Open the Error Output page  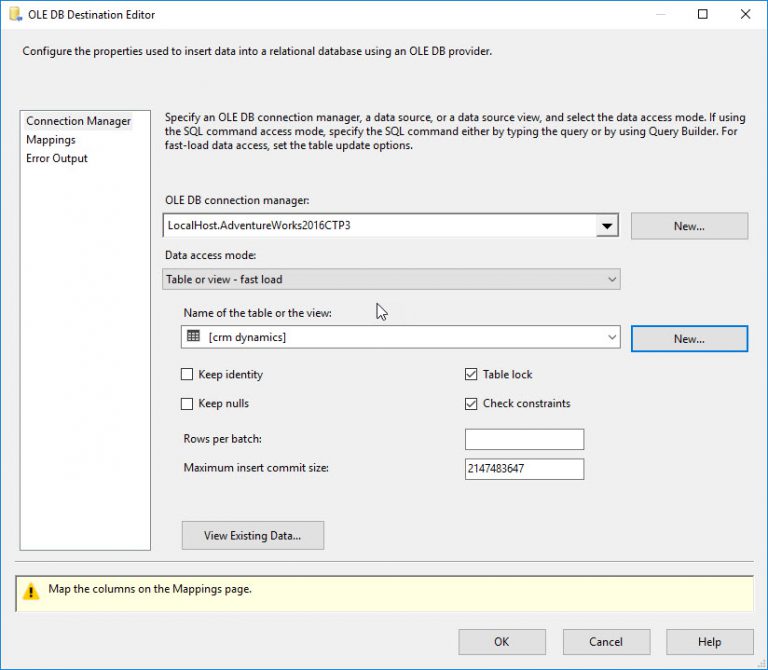point(57,158)
